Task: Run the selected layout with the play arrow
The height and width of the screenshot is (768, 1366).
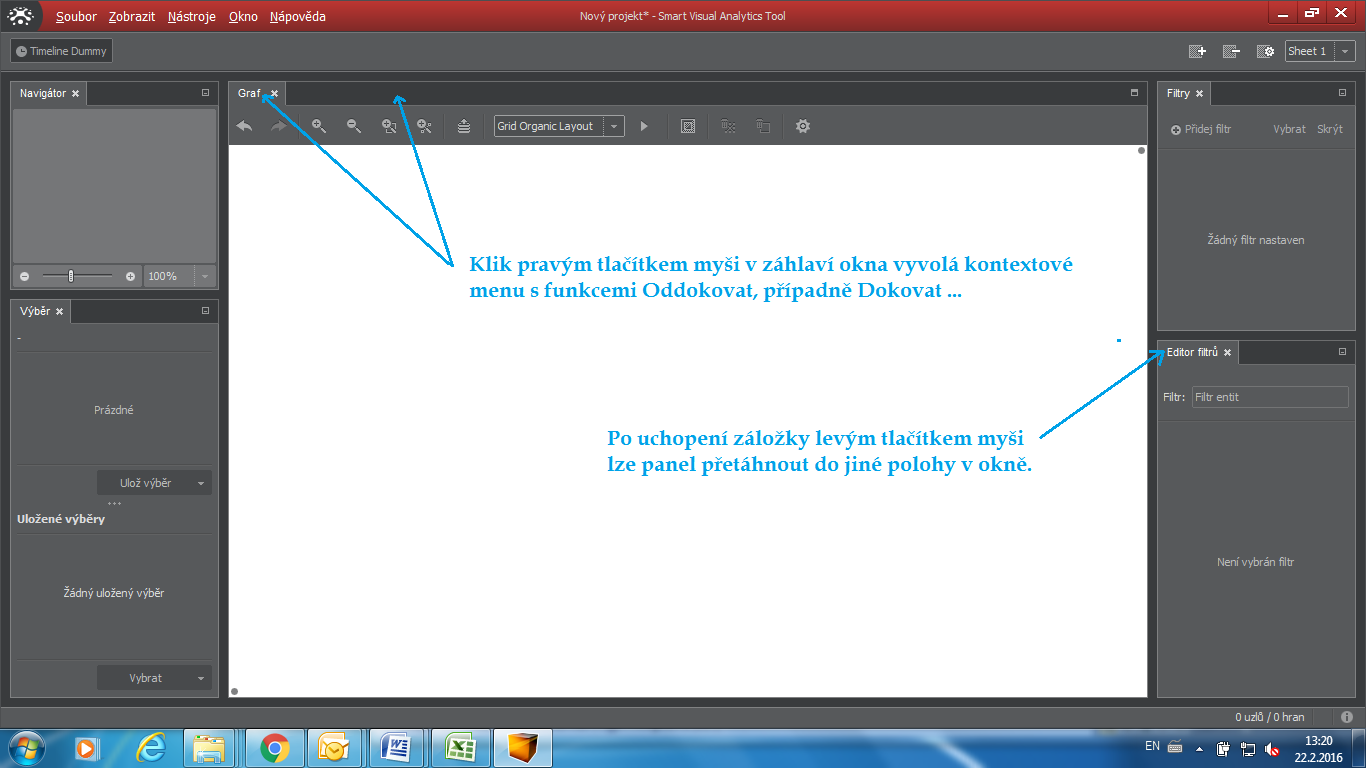Action: click(x=643, y=126)
